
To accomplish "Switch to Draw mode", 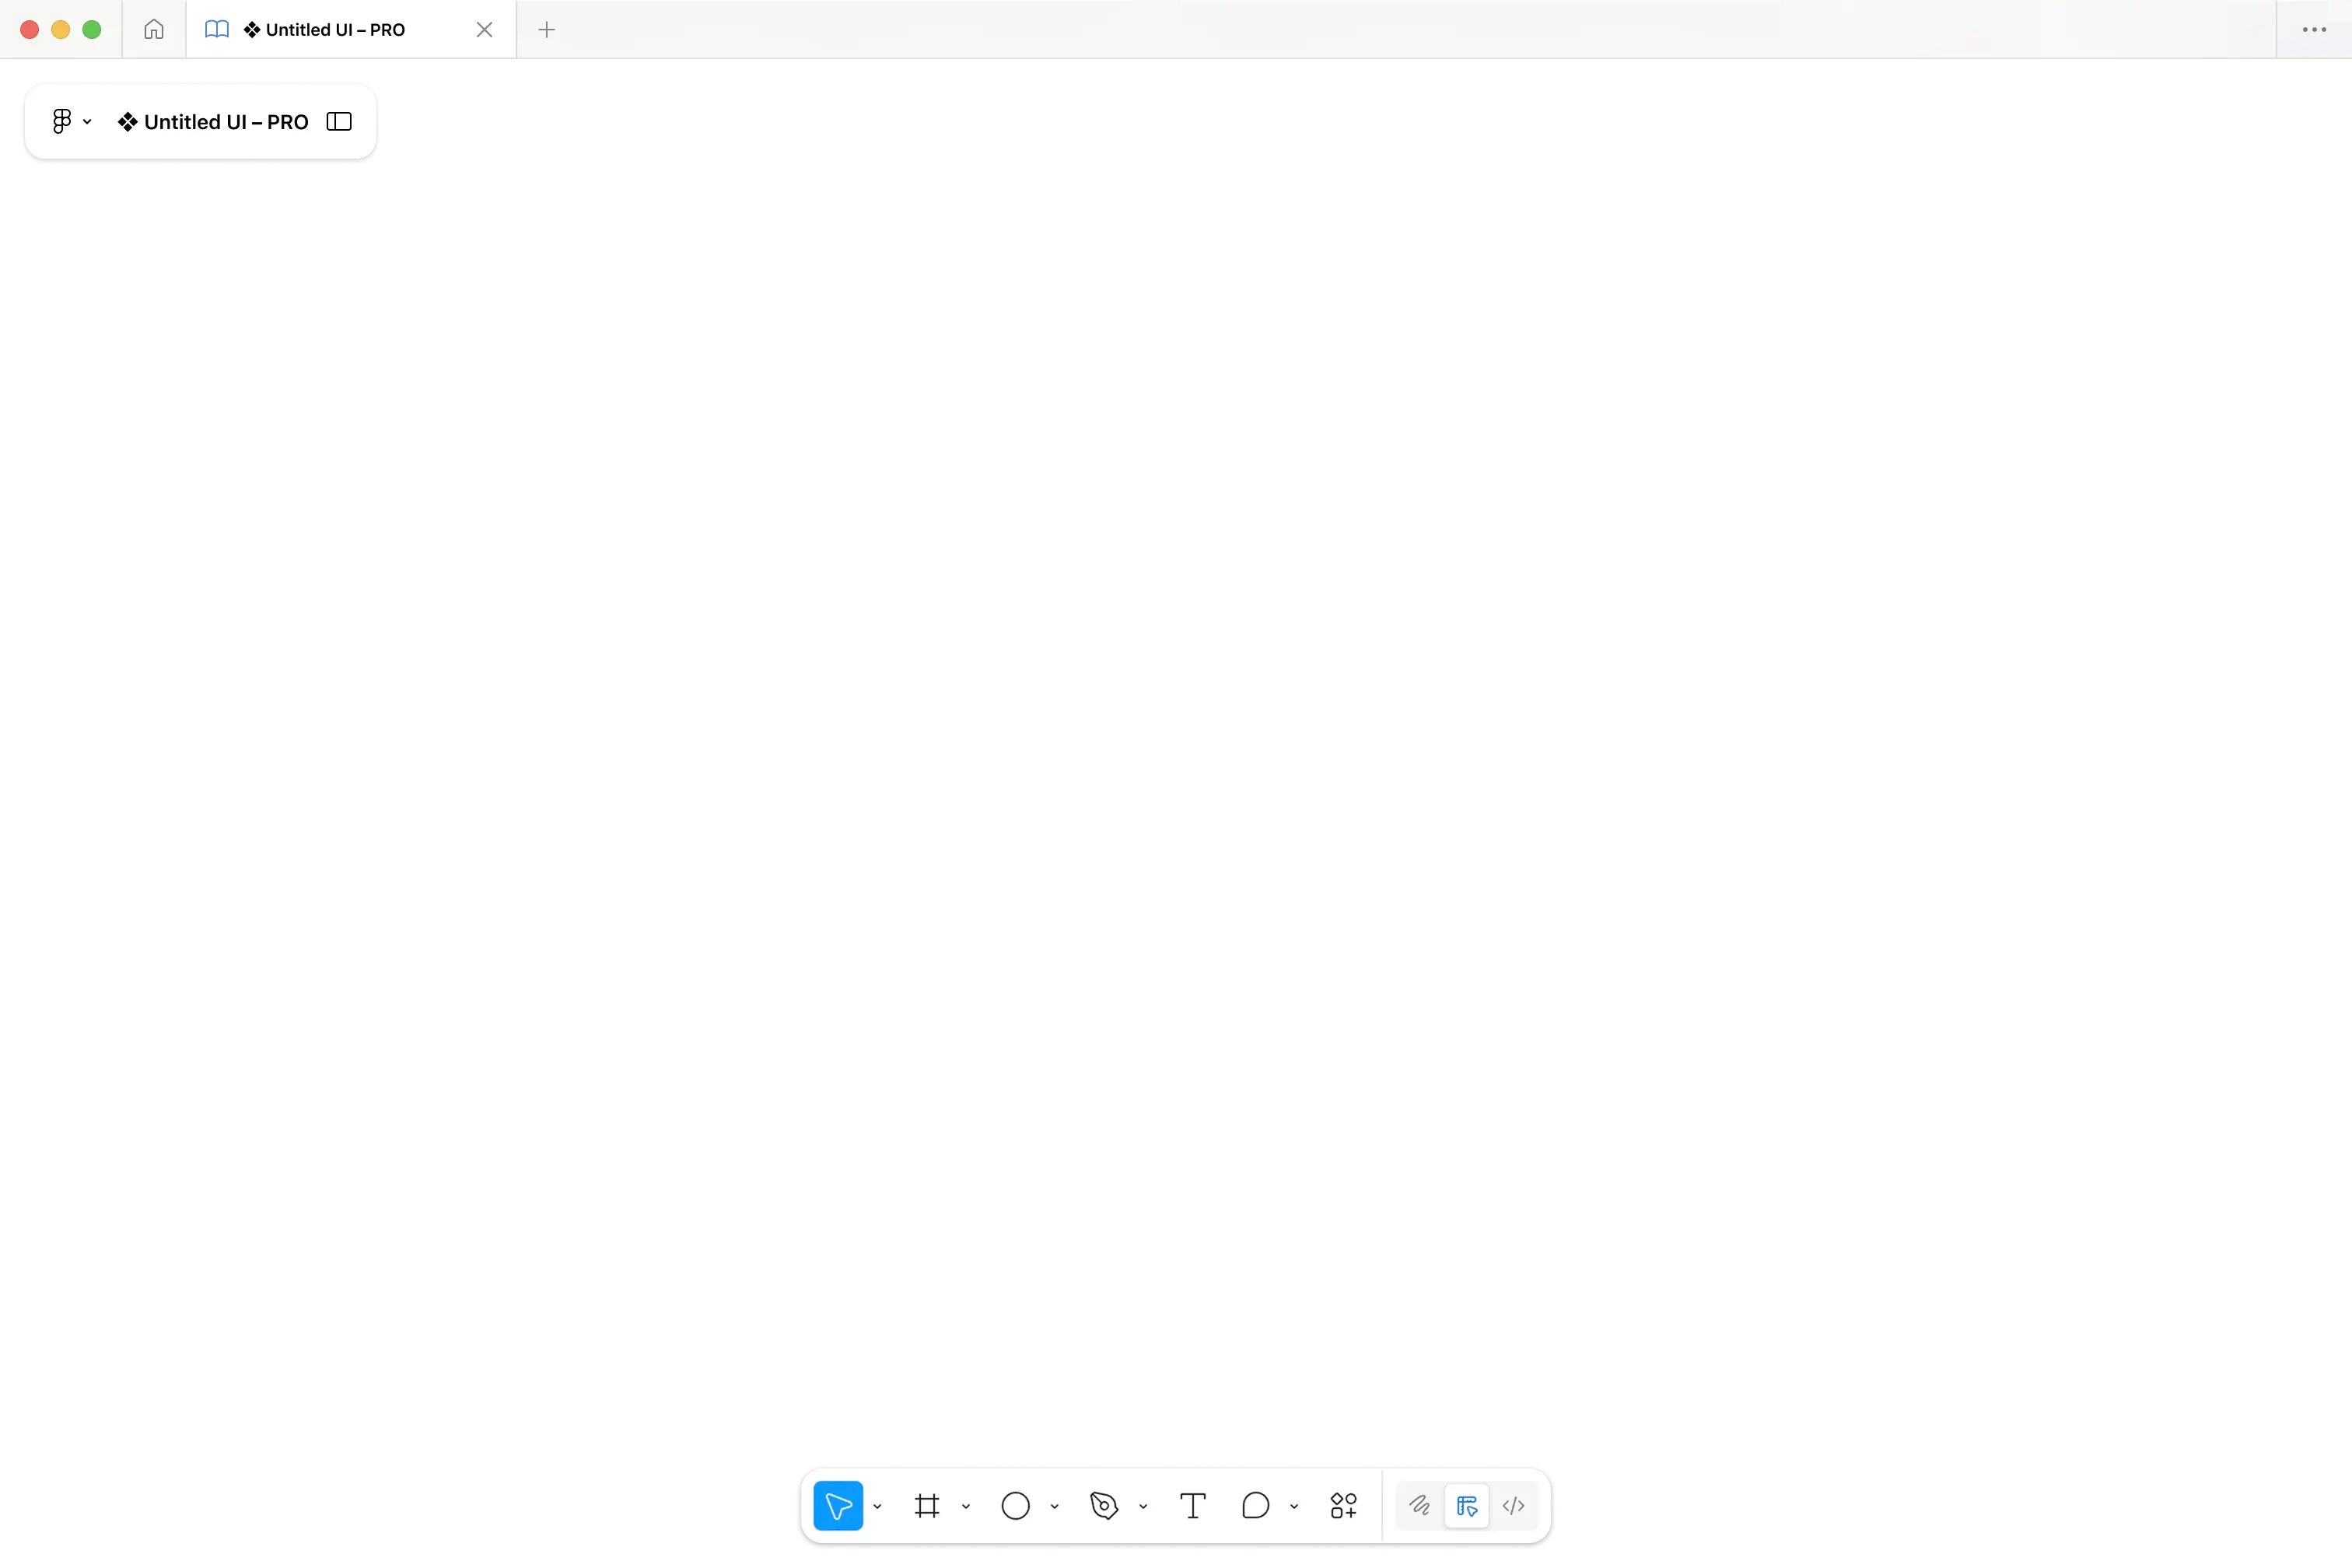I will point(1419,1506).
